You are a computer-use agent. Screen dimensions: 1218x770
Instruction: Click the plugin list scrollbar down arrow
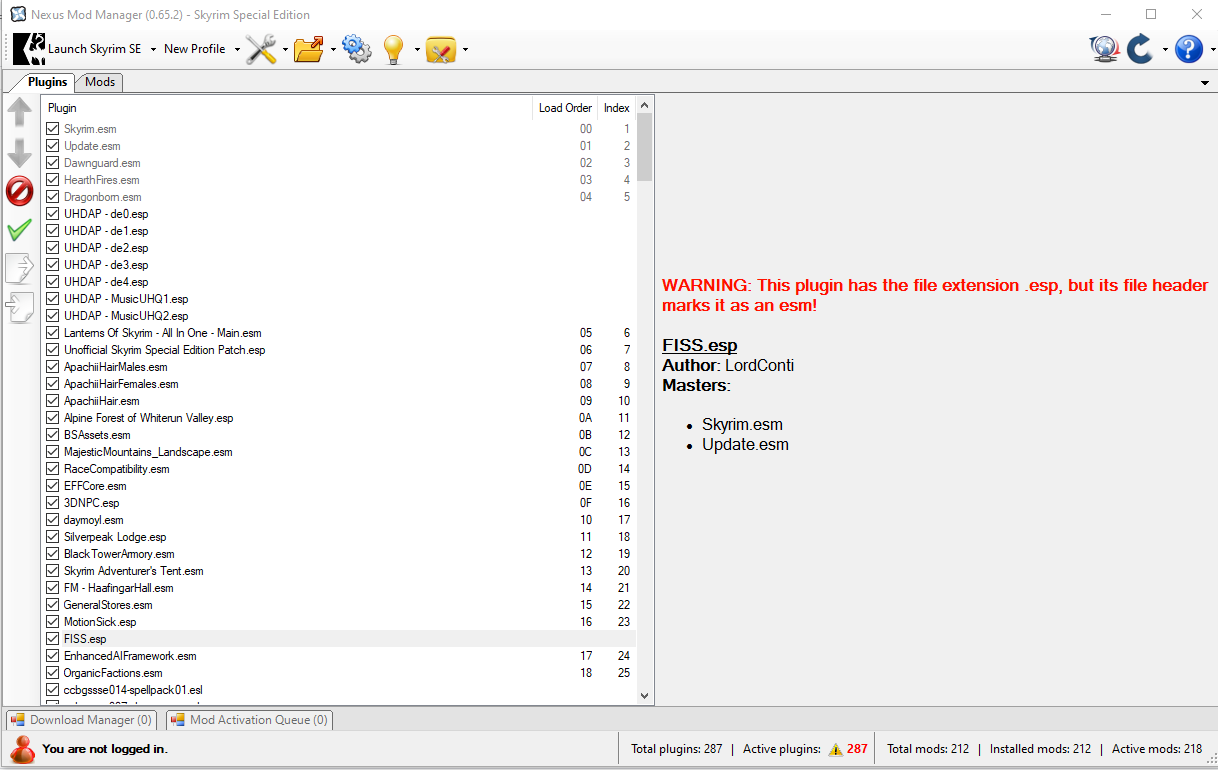point(645,695)
